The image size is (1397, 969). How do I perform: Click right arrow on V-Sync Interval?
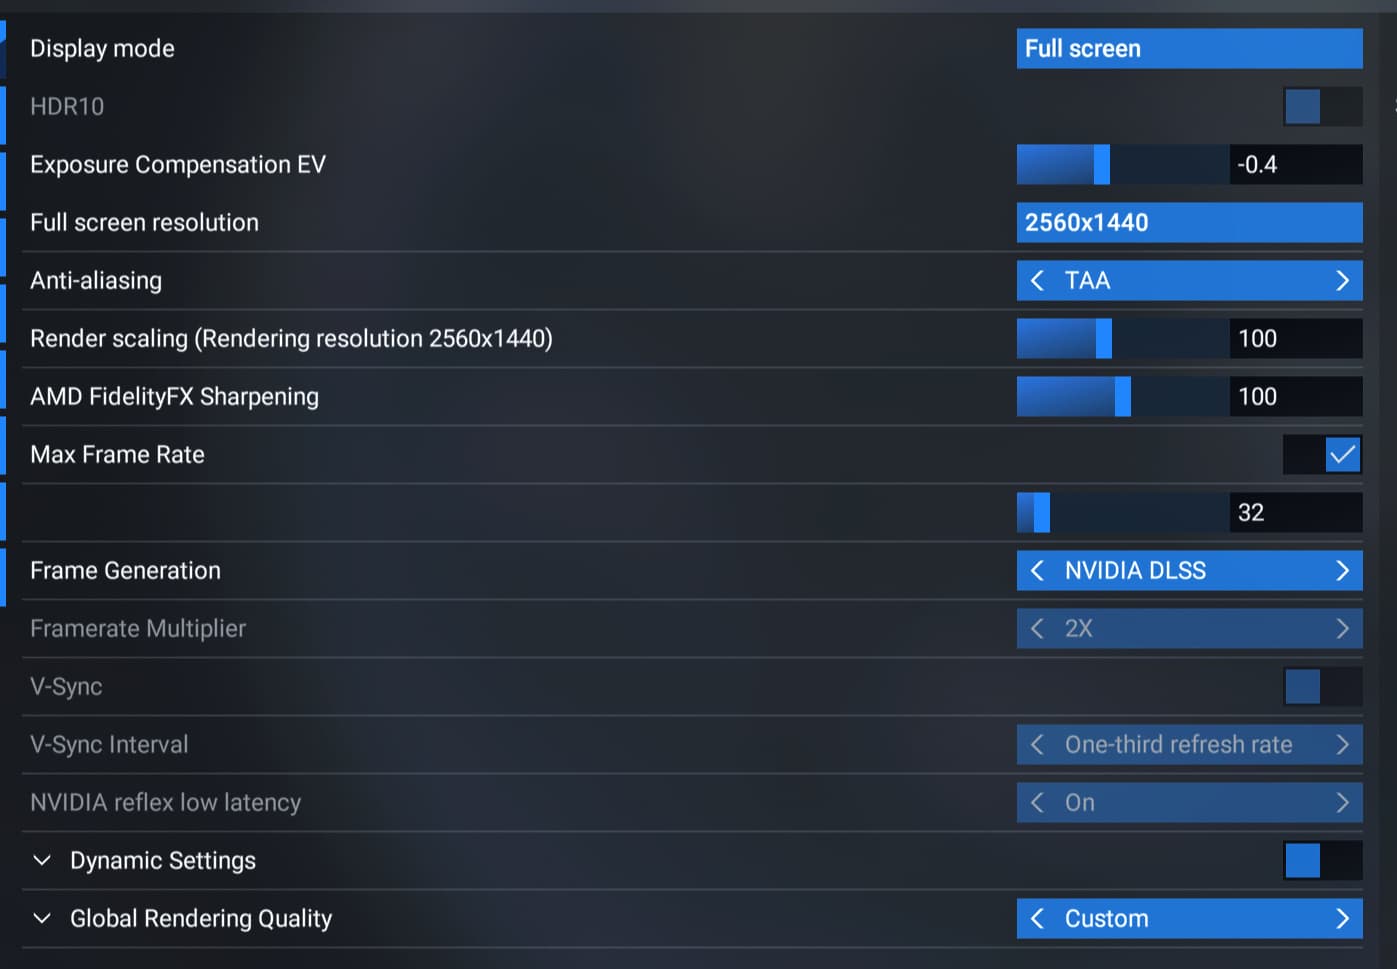(x=1342, y=744)
